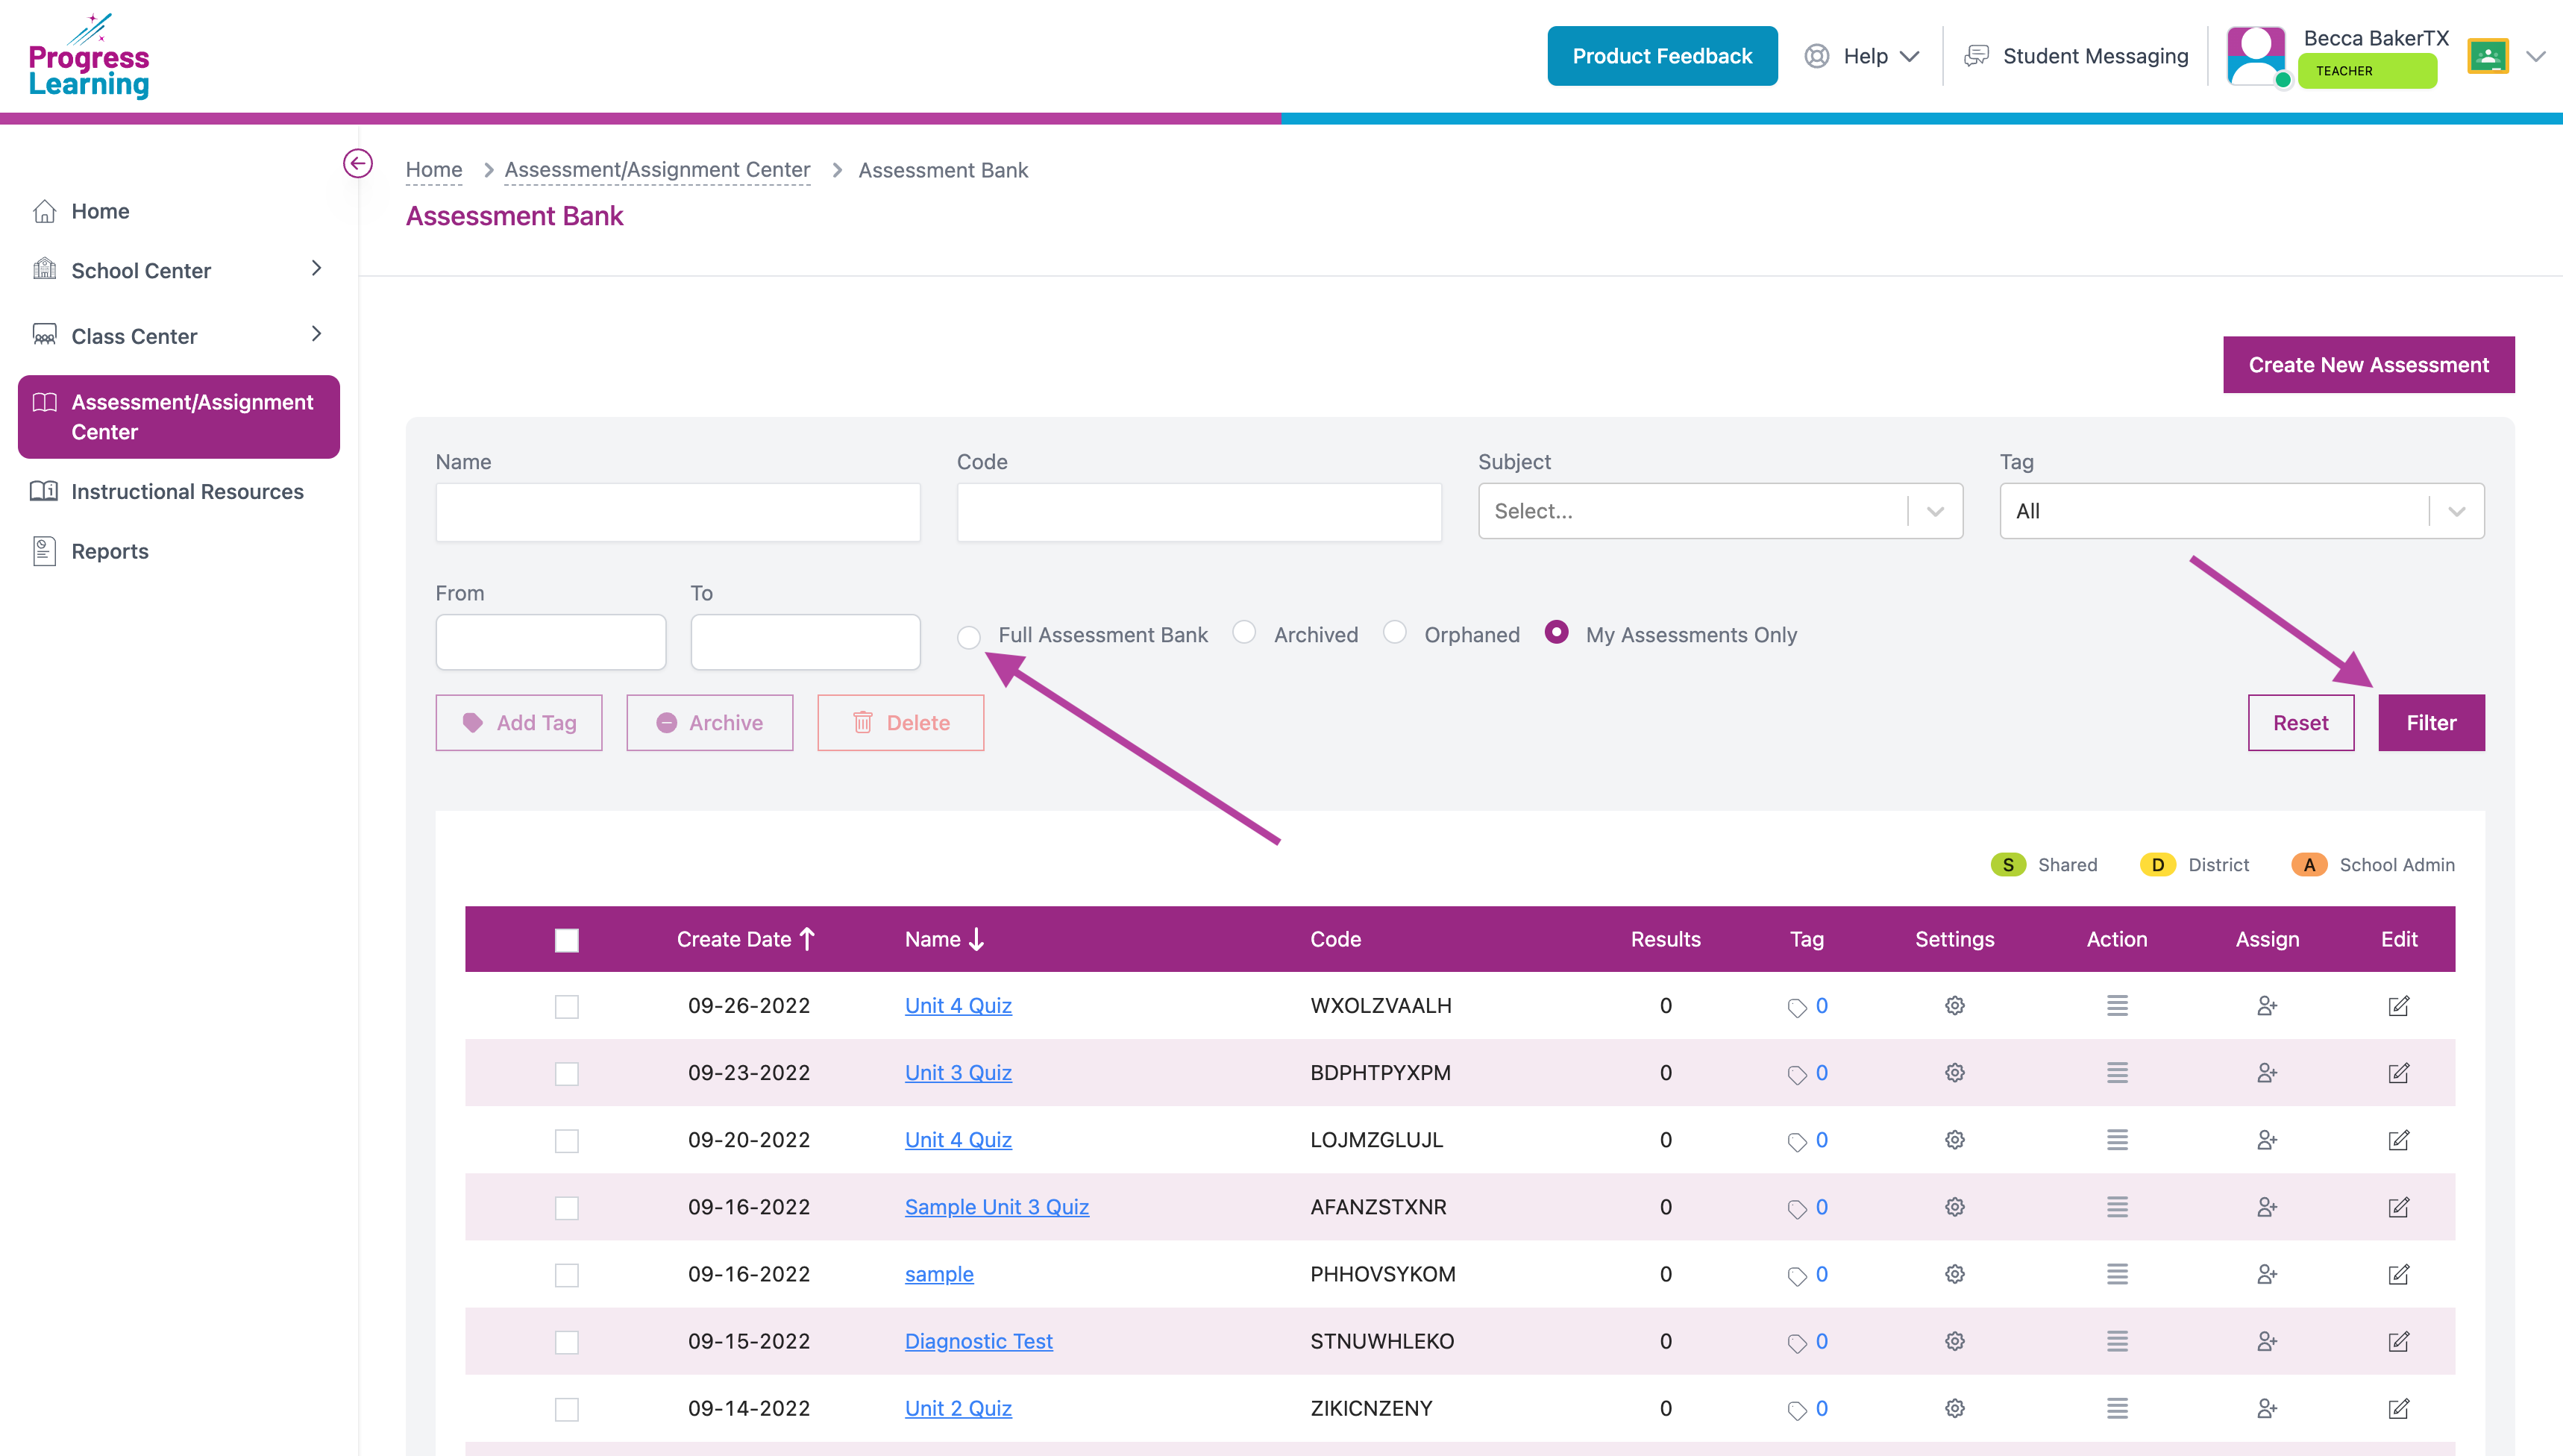Select the Archived radio option
The image size is (2563, 1456).
click(x=1244, y=632)
